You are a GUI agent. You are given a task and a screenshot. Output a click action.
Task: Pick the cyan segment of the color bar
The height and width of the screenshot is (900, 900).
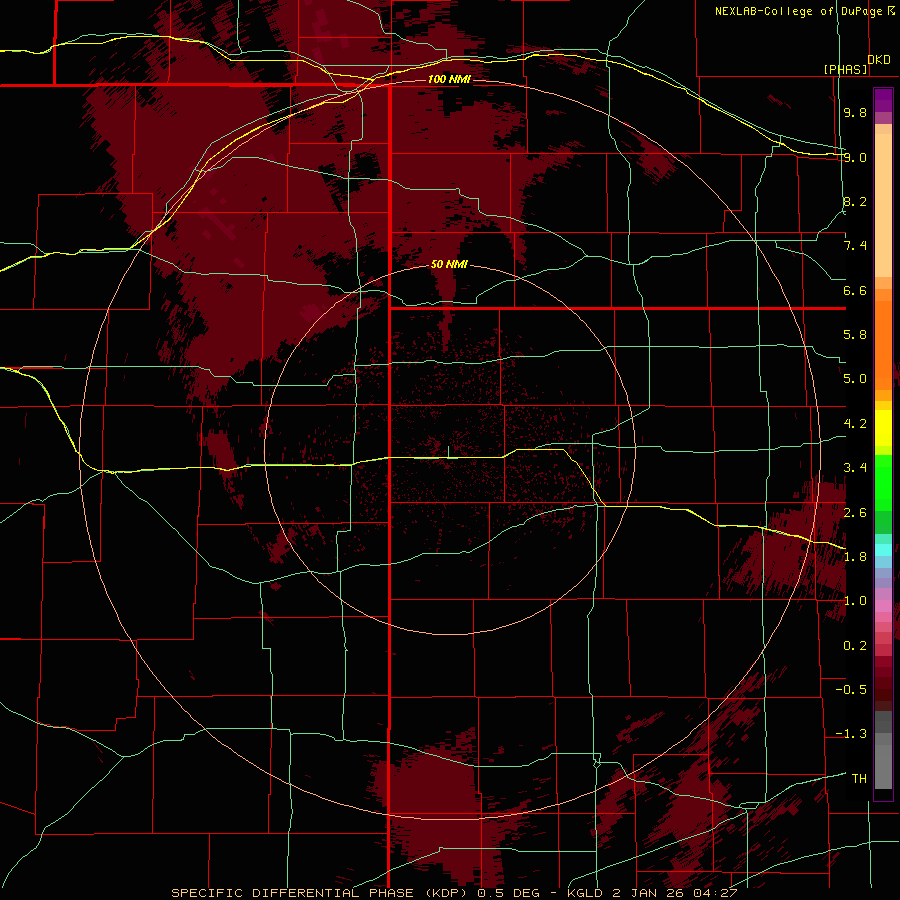point(883,550)
